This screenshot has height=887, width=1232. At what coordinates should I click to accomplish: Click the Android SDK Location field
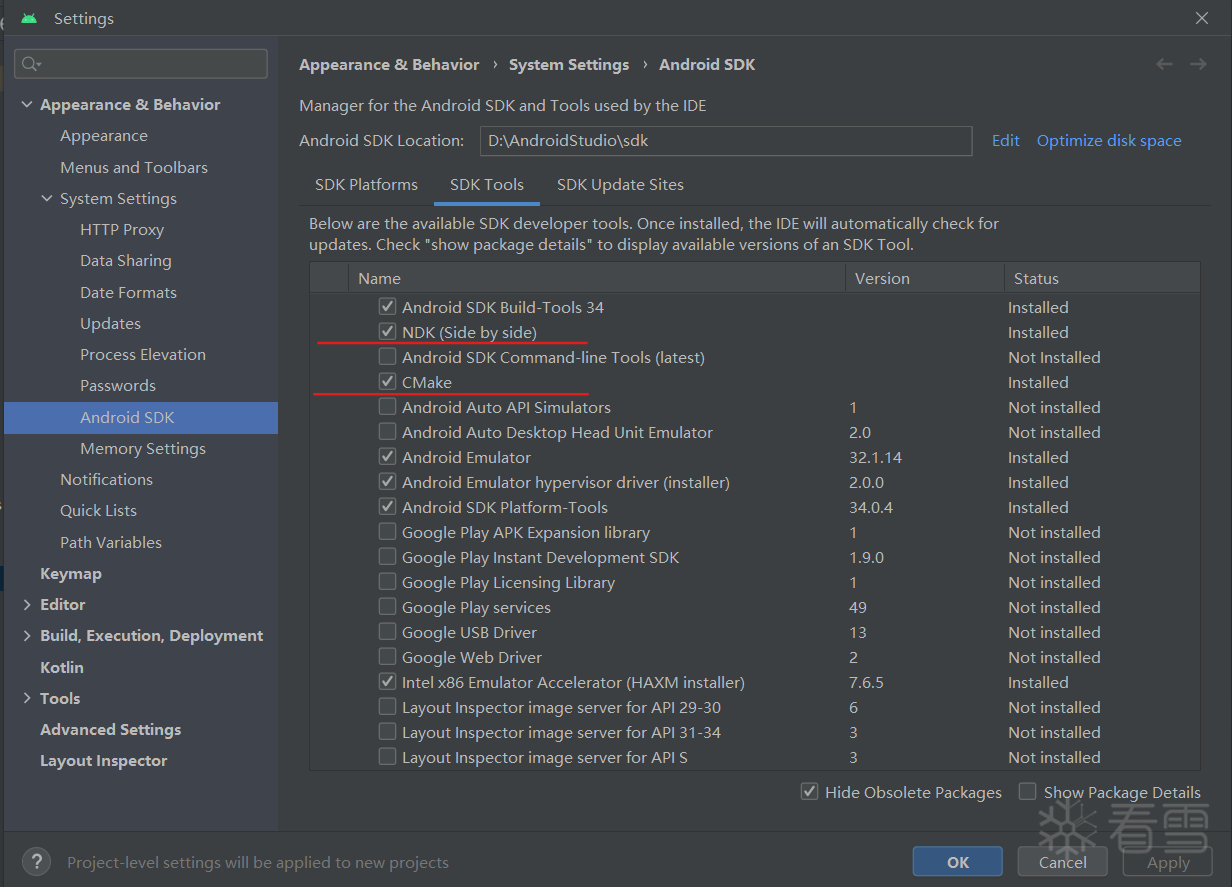click(726, 141)
